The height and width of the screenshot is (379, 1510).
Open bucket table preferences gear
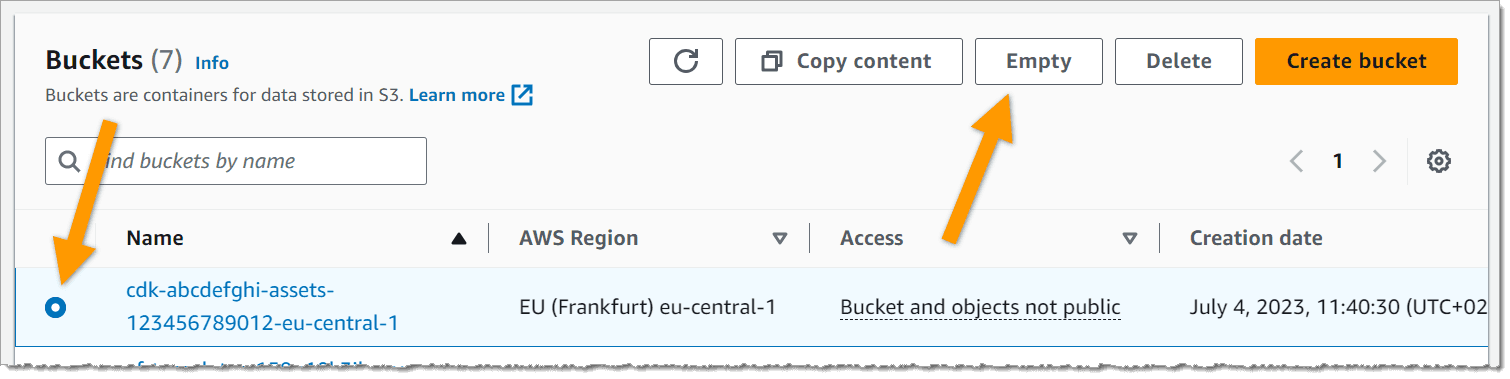[1438, 161]
